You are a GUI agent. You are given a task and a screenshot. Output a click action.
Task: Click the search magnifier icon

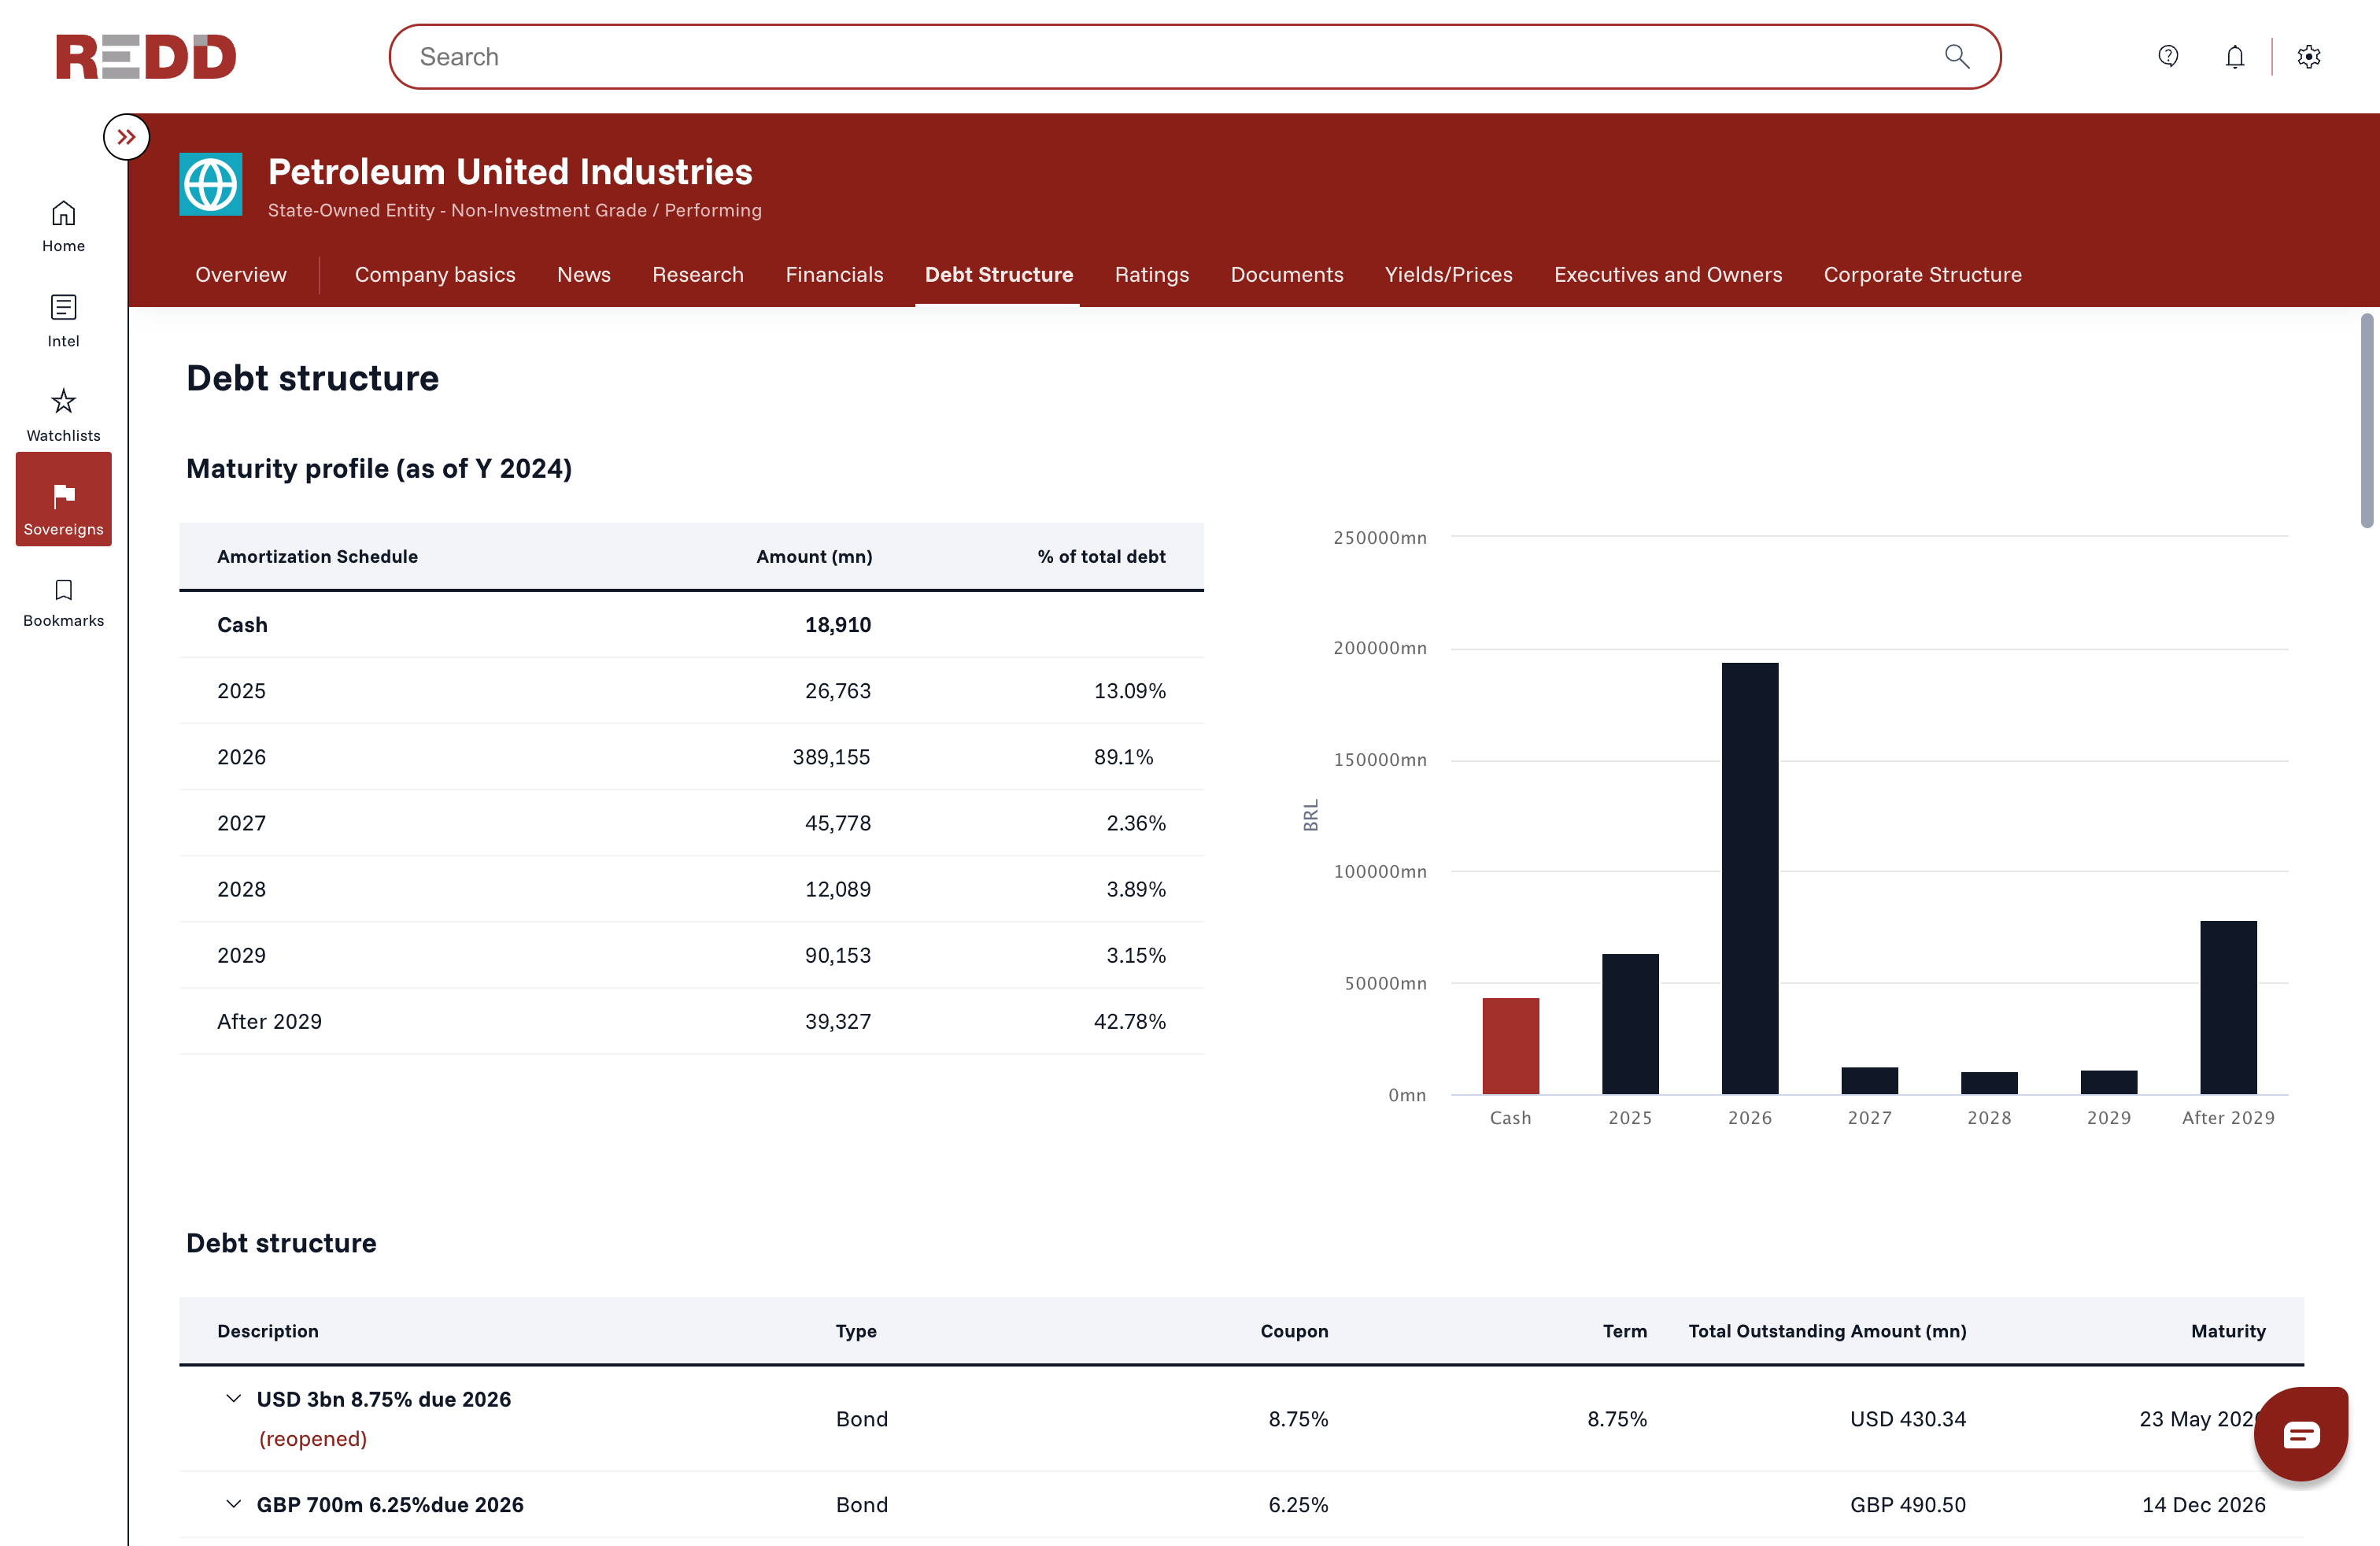pyautogui.click(x=1957, y=57)
